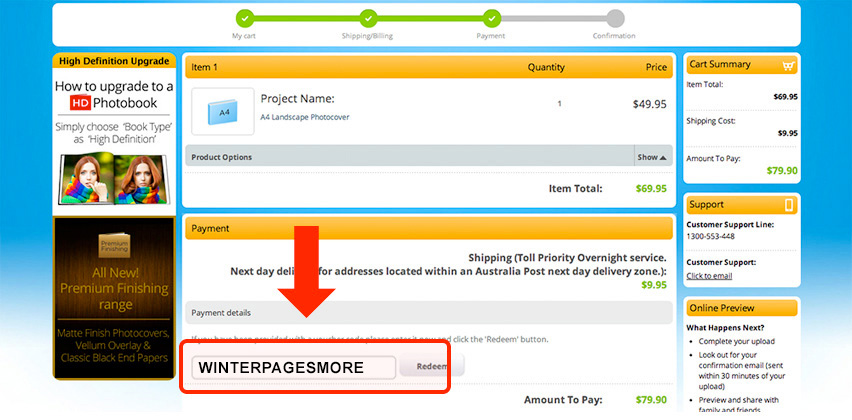Expand Product Options with Show arrow
The height and width of the screenshot is (420, 852).
tap(652, 157)
